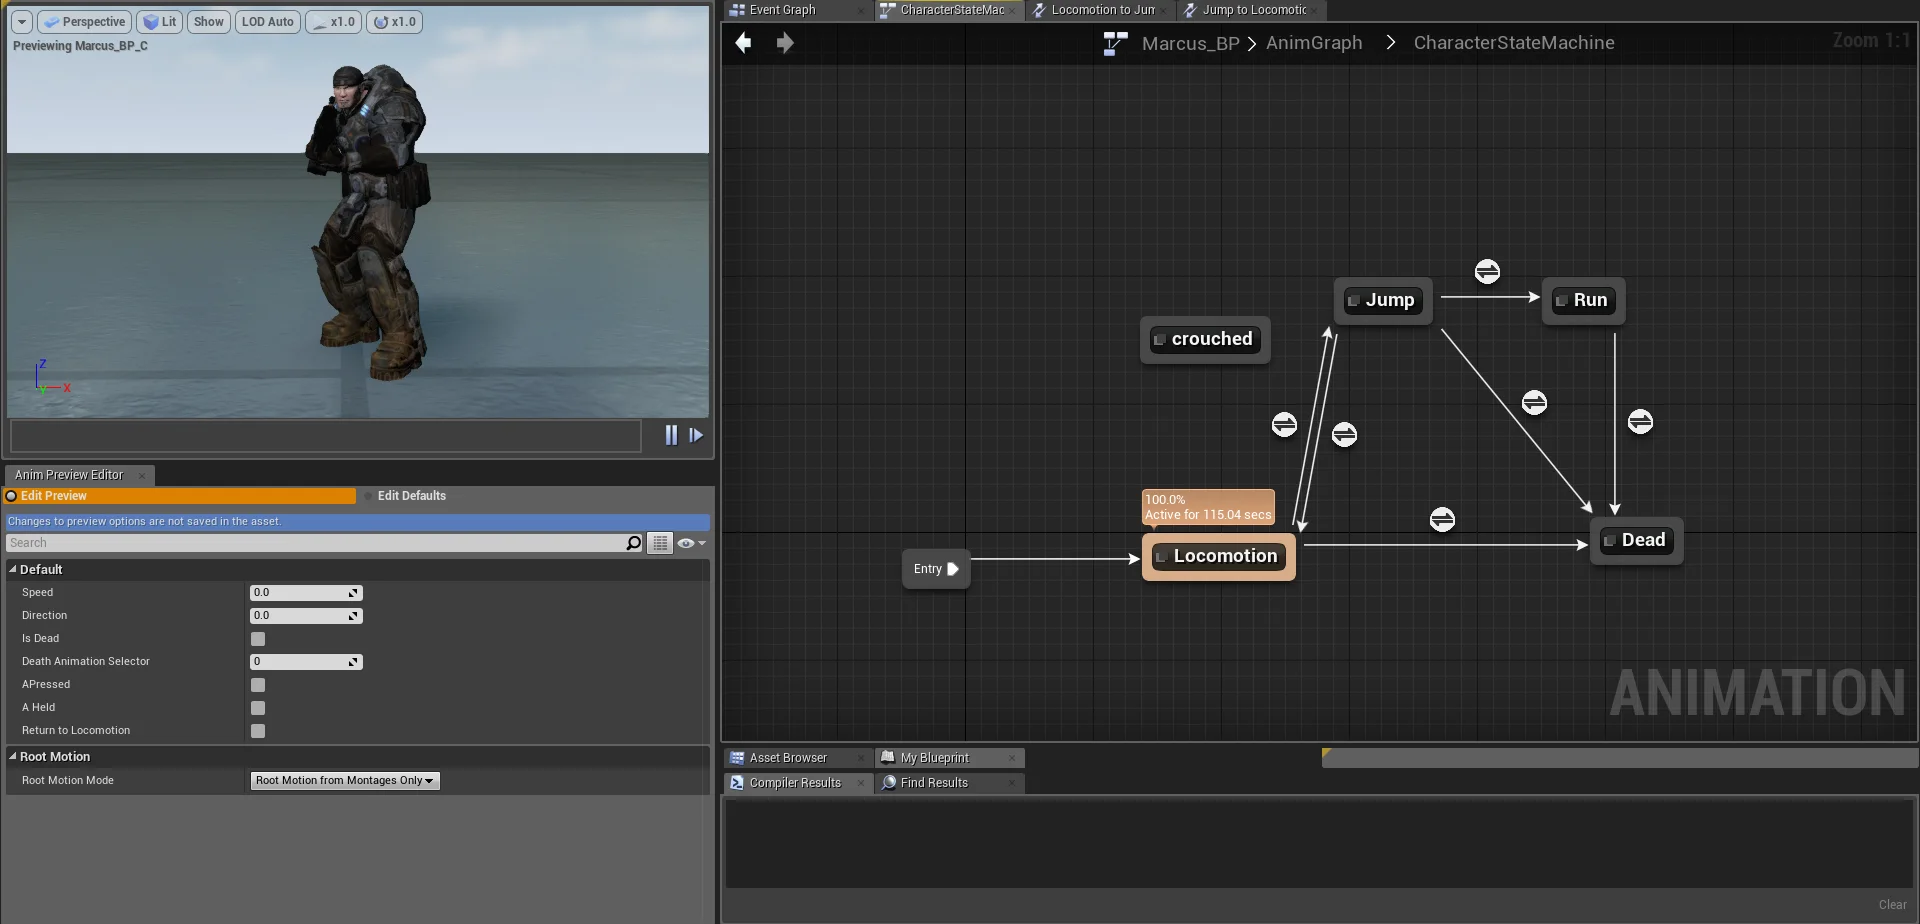Screen dimensions: 1920x924
Task: Switch to Edit Preview mode
Action: (x=180, y=496)
